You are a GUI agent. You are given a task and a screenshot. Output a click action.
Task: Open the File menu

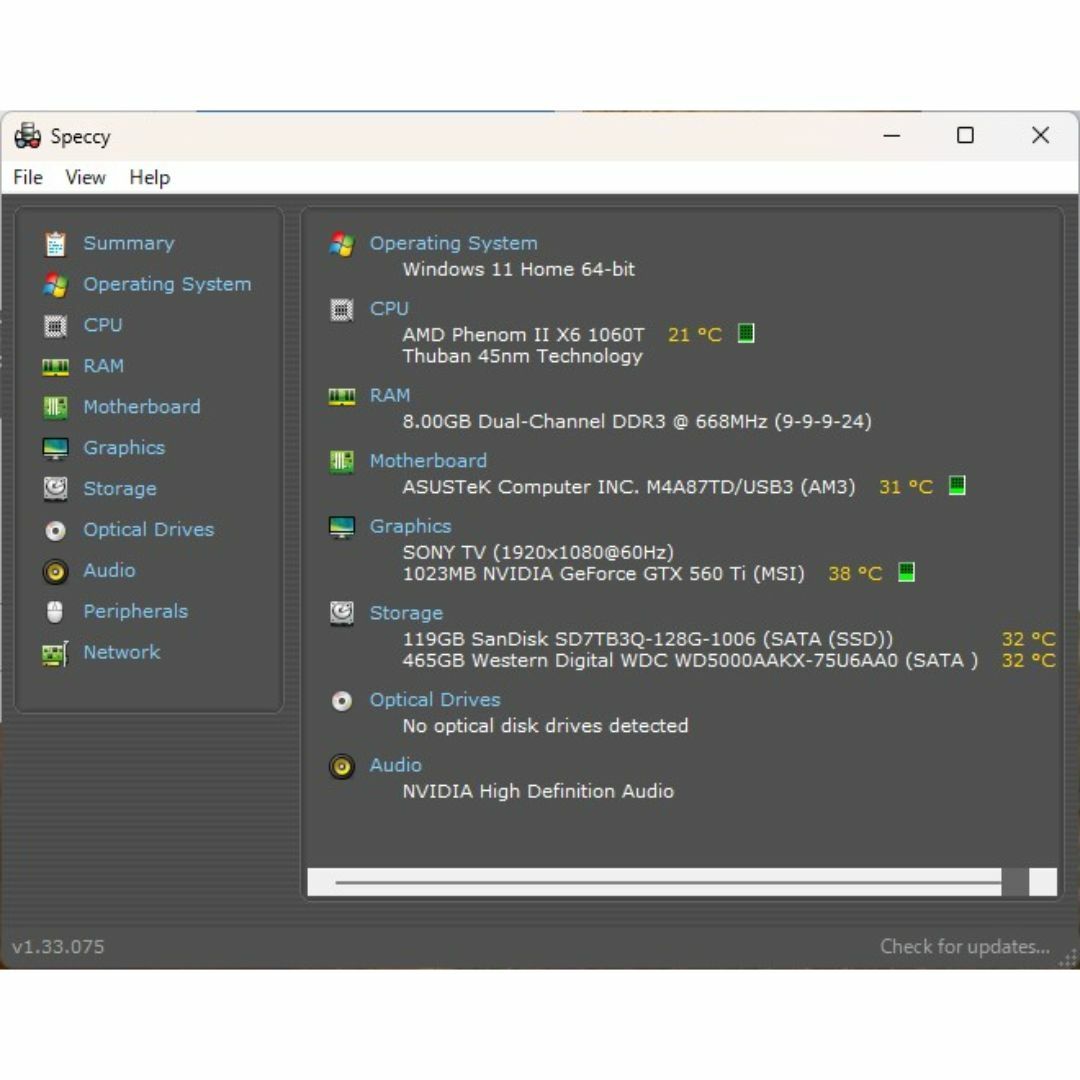28,178
